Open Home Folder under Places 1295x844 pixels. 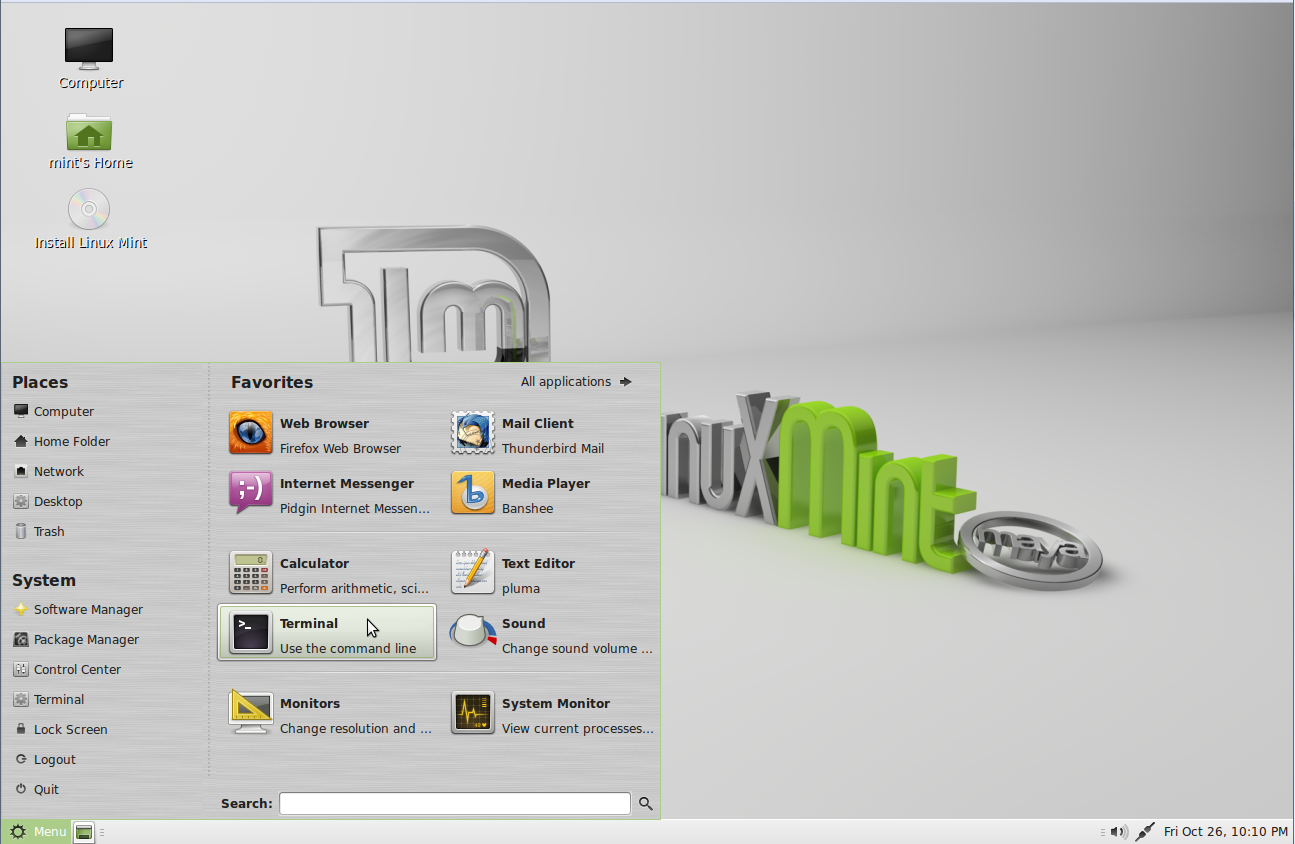[x=62, y=441]
